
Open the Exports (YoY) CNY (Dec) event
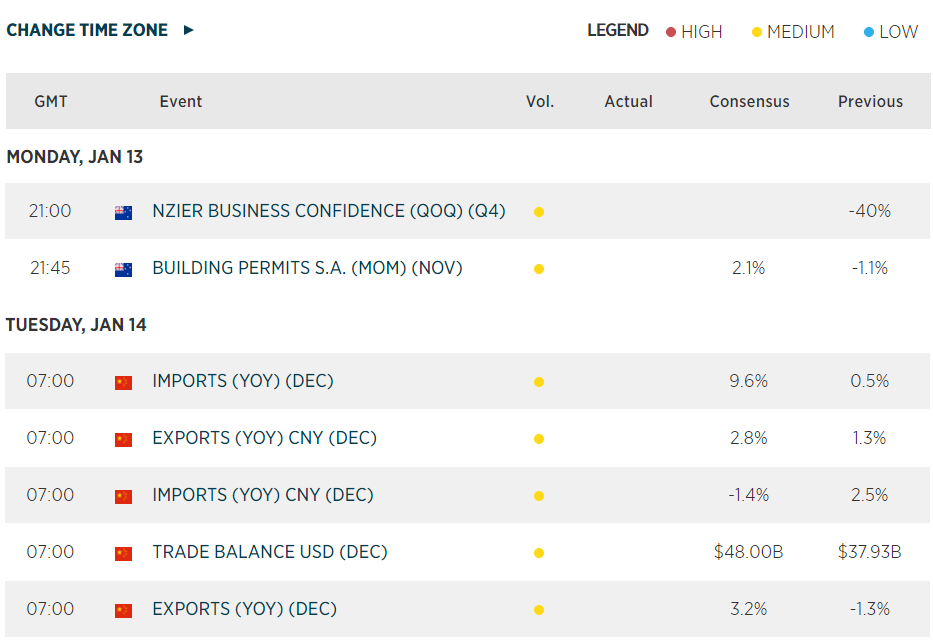pos(264,438)
